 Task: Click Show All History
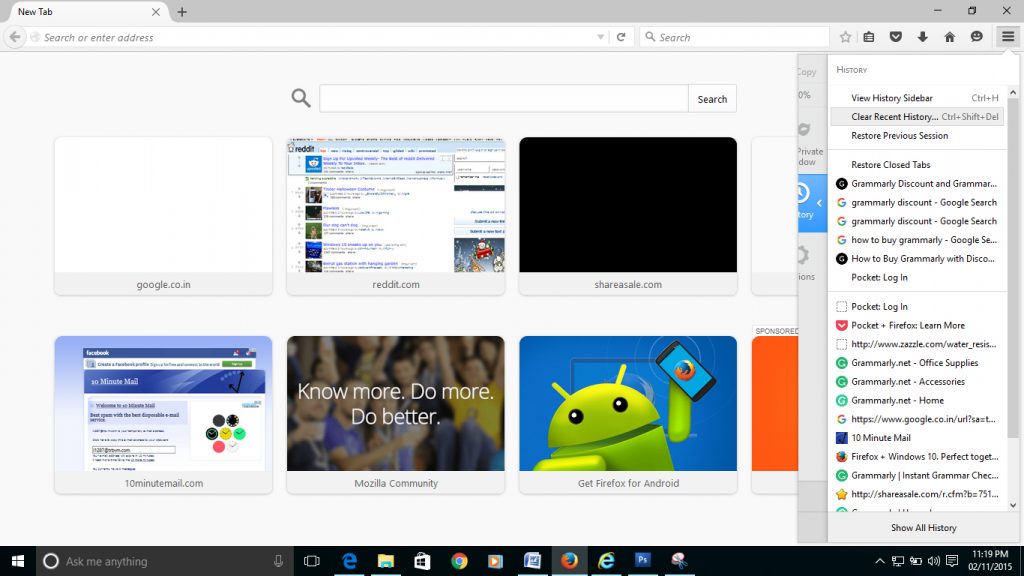[923, 528]
